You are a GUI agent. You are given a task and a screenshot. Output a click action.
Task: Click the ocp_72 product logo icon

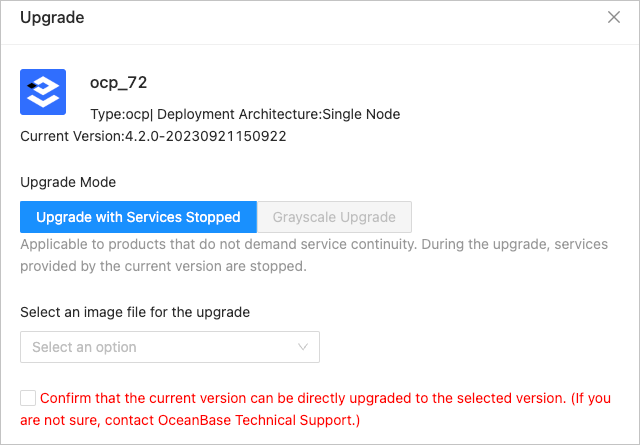43,91
